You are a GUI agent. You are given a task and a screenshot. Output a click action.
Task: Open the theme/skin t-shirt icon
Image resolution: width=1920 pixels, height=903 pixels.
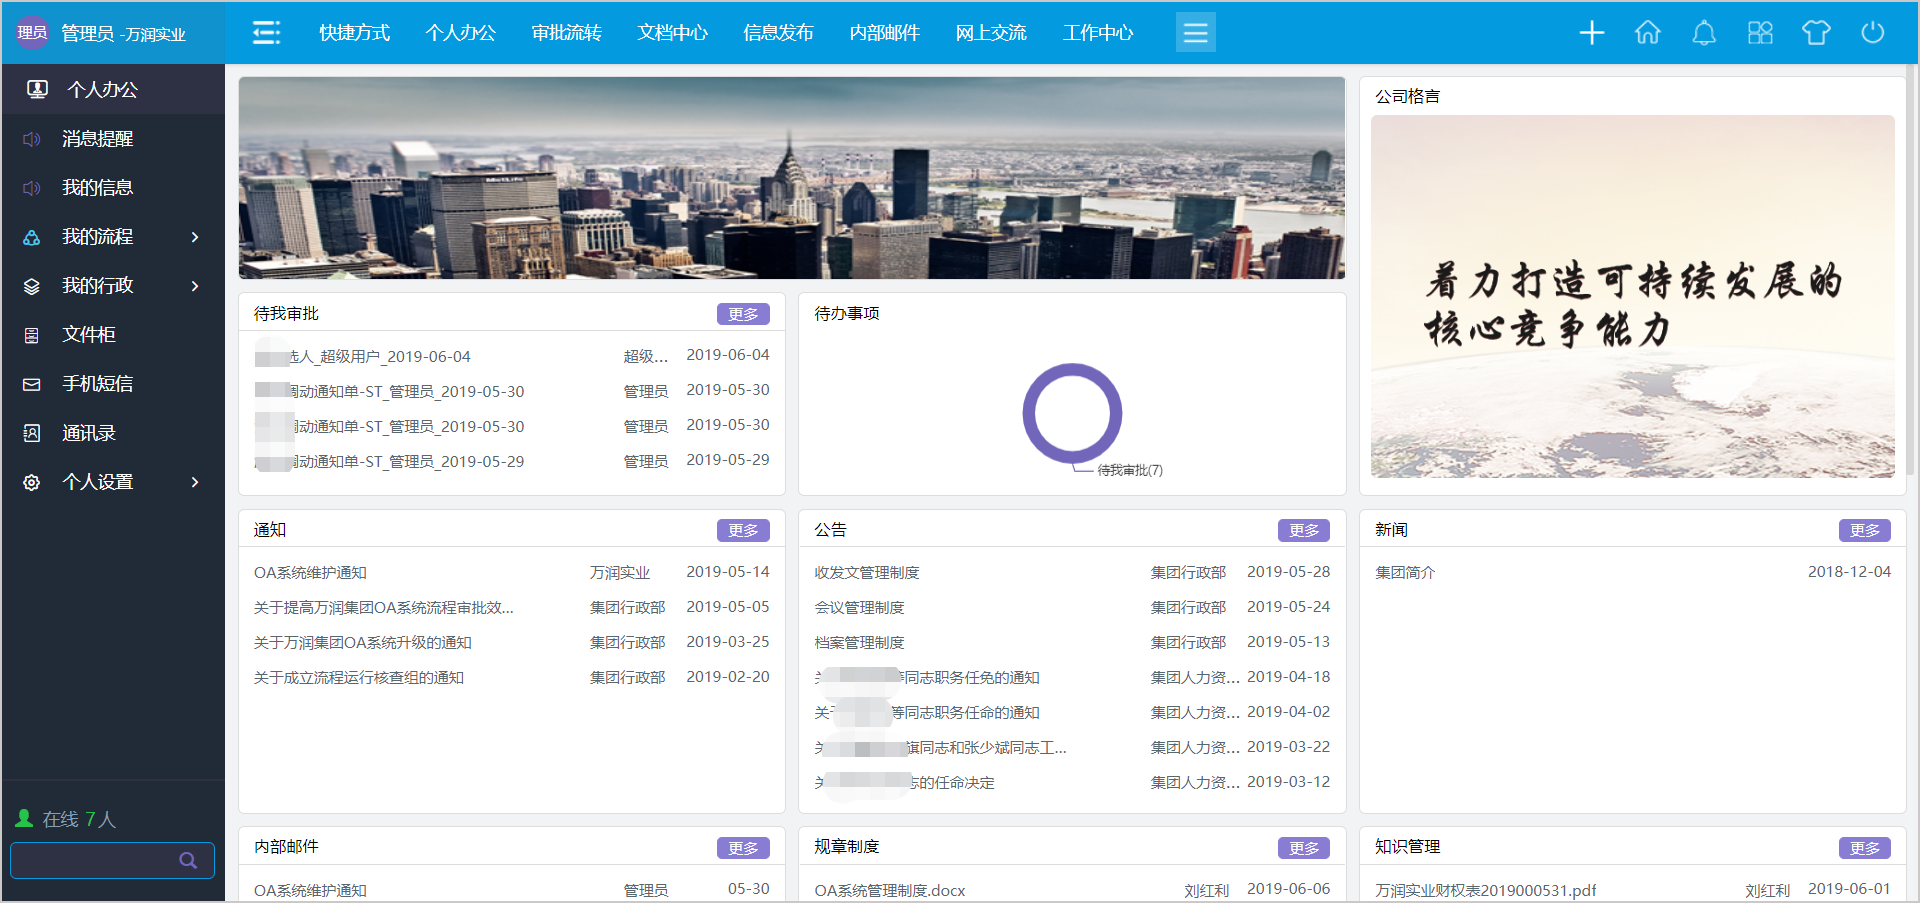1815,32
